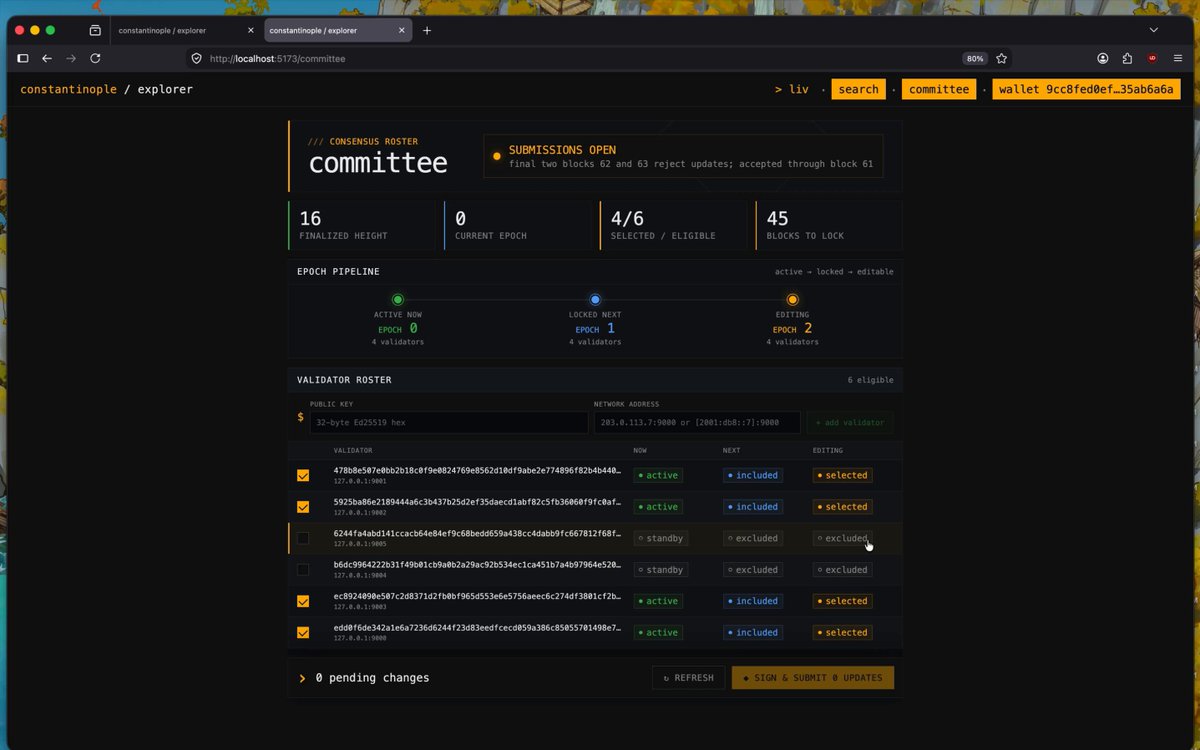1200x750 pixels.
Task: Bookmark this page with the star icon
Action: pos(1002,59)
